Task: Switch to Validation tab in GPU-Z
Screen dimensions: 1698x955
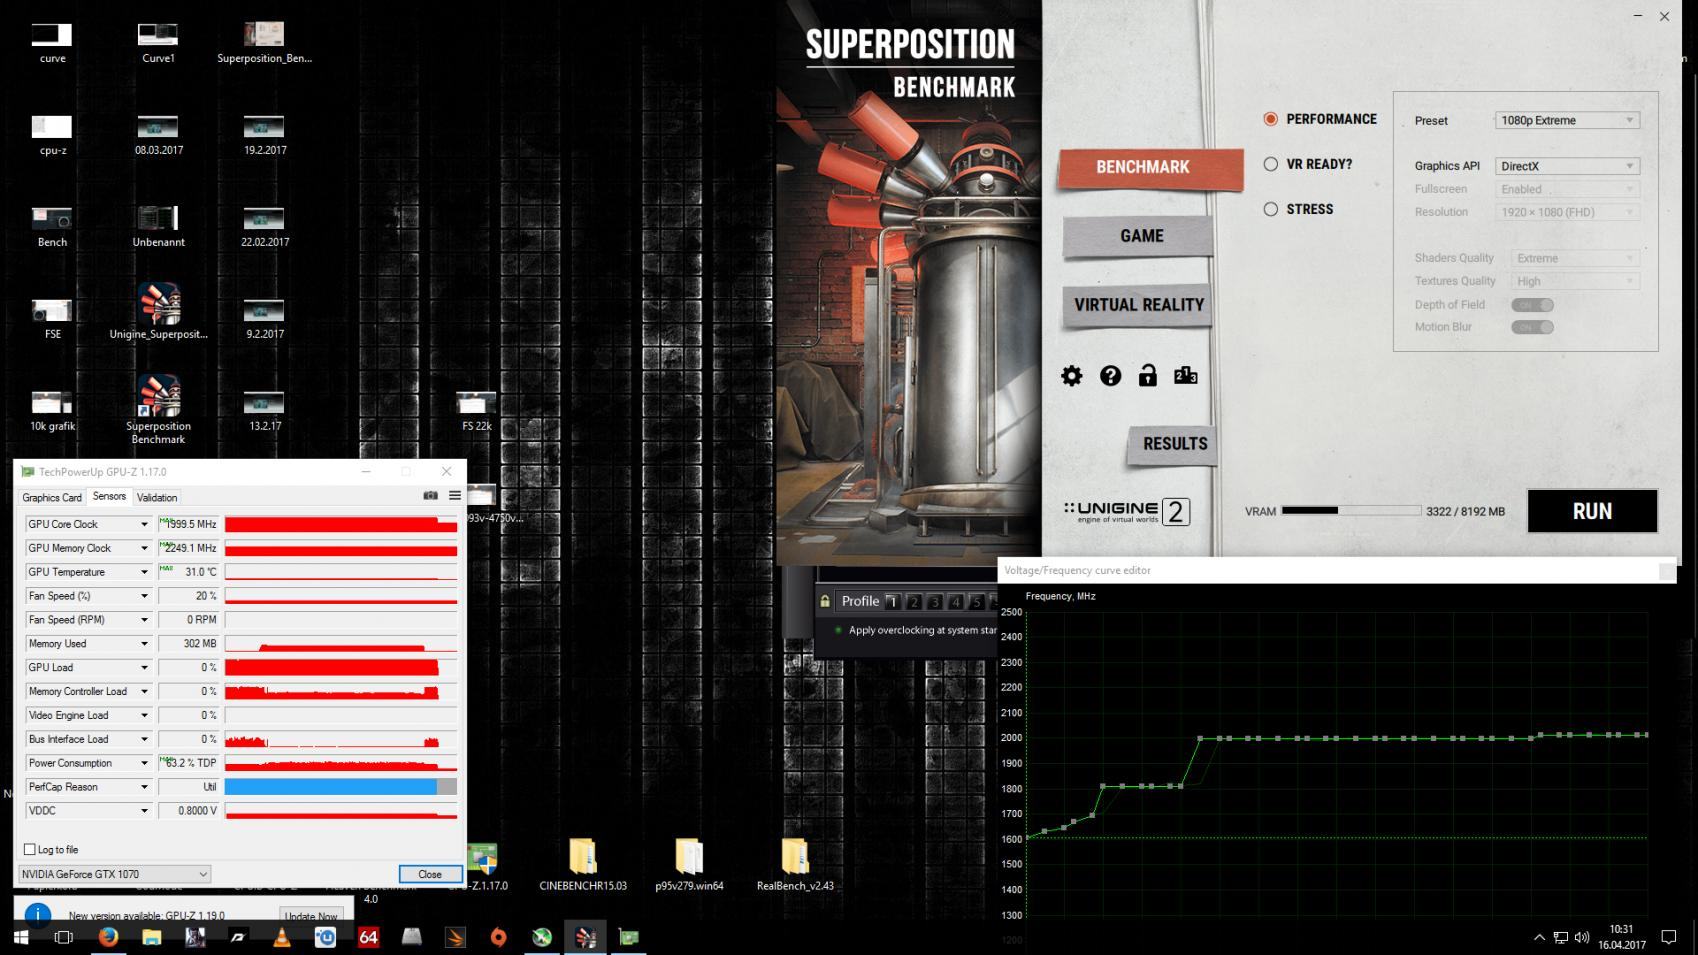Action: [157, 497]
